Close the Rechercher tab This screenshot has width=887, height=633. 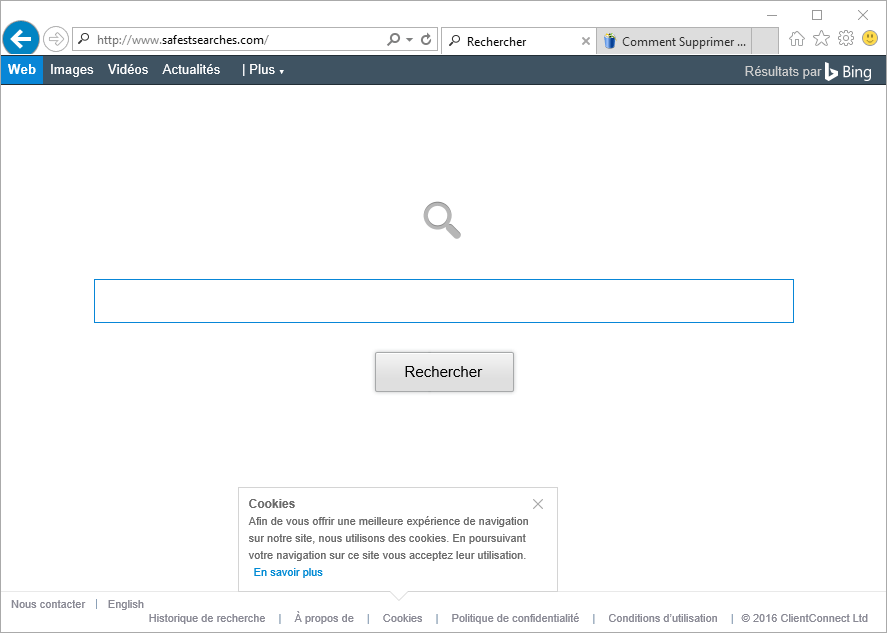586,41
